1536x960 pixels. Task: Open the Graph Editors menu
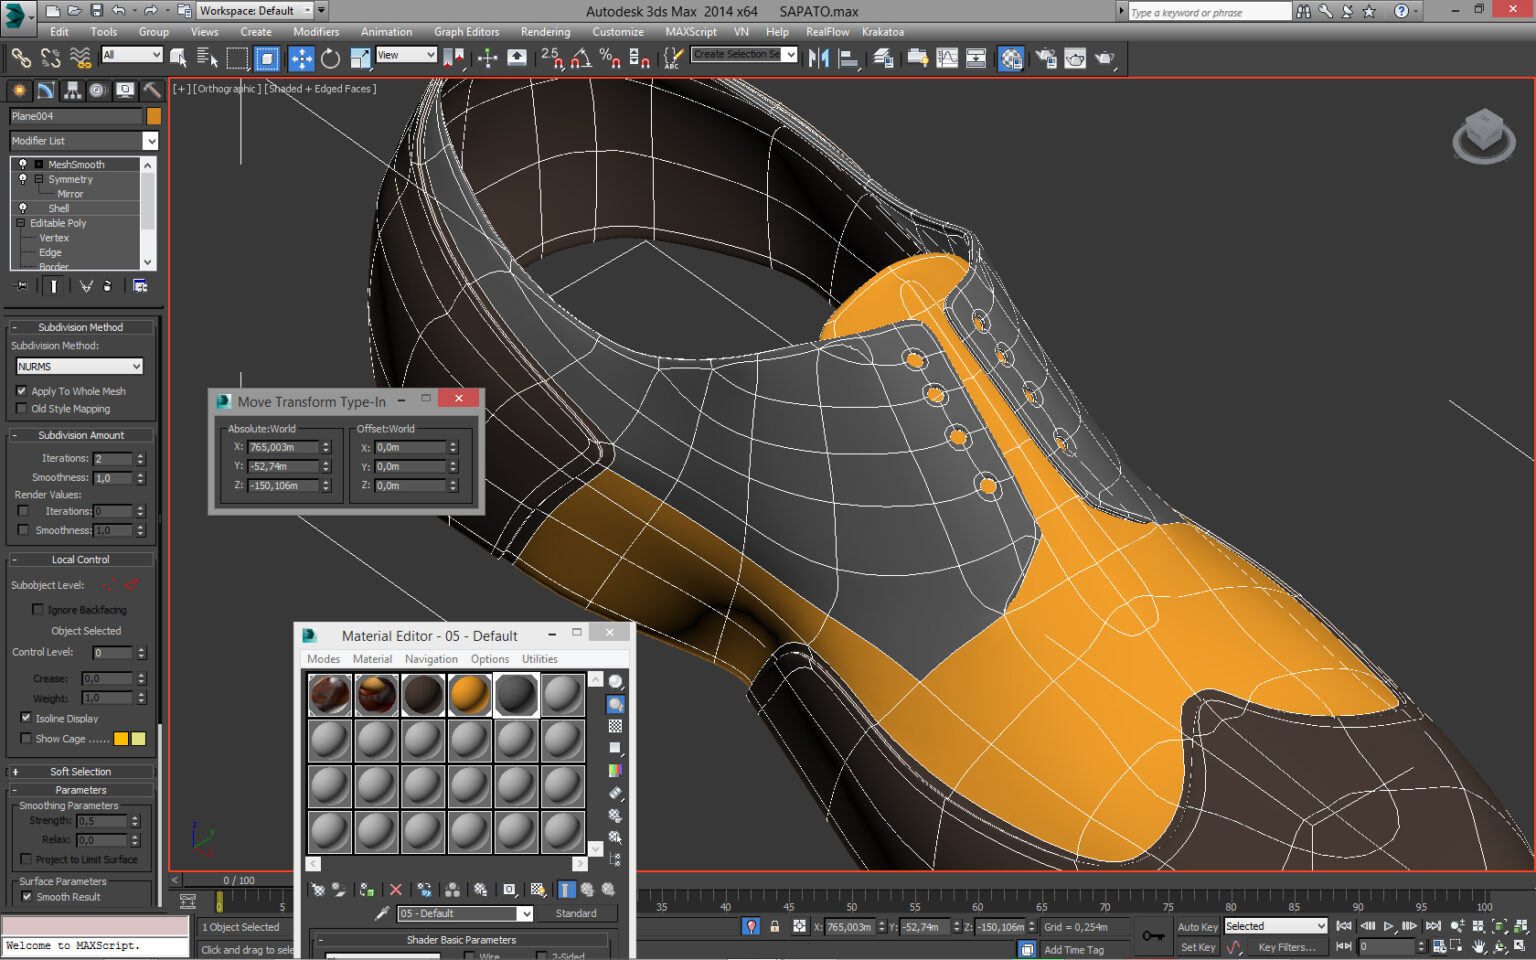[x=466, y=32]
